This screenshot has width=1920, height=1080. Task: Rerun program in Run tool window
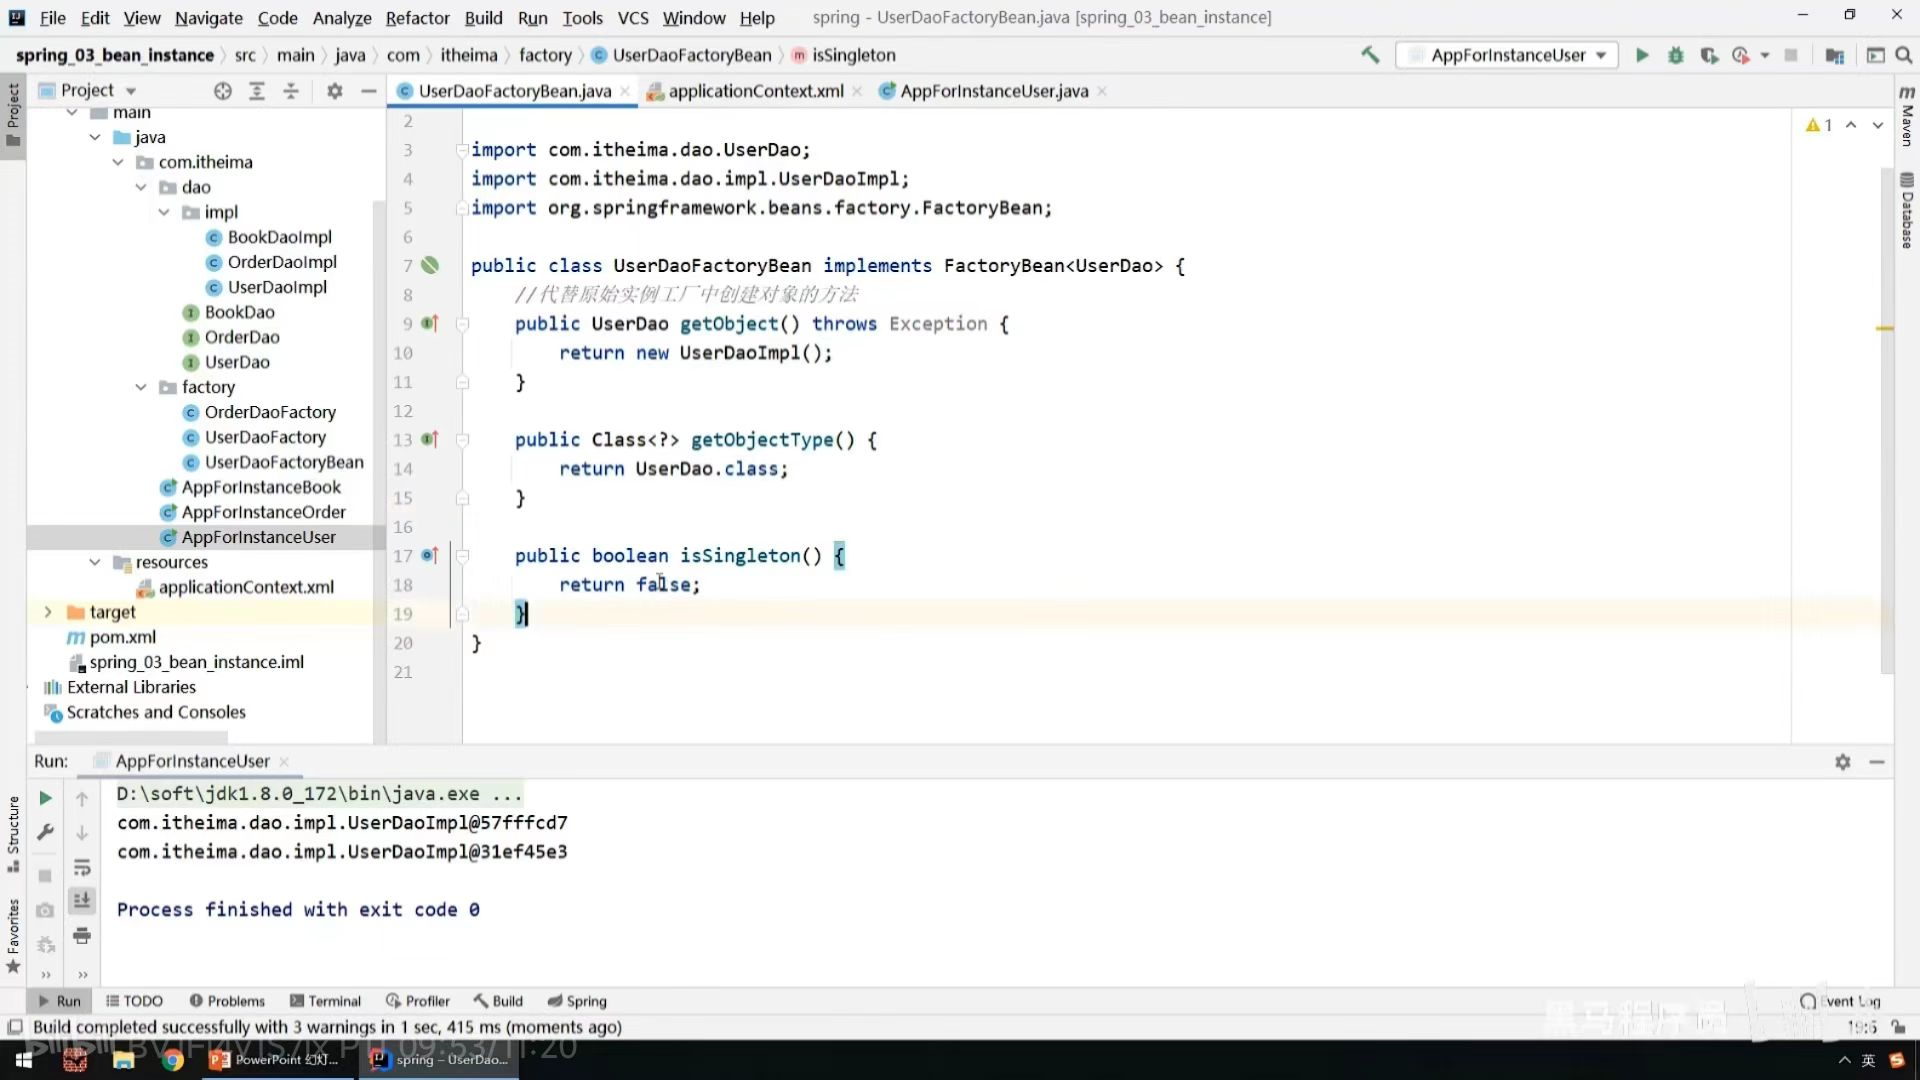point(45,798)
